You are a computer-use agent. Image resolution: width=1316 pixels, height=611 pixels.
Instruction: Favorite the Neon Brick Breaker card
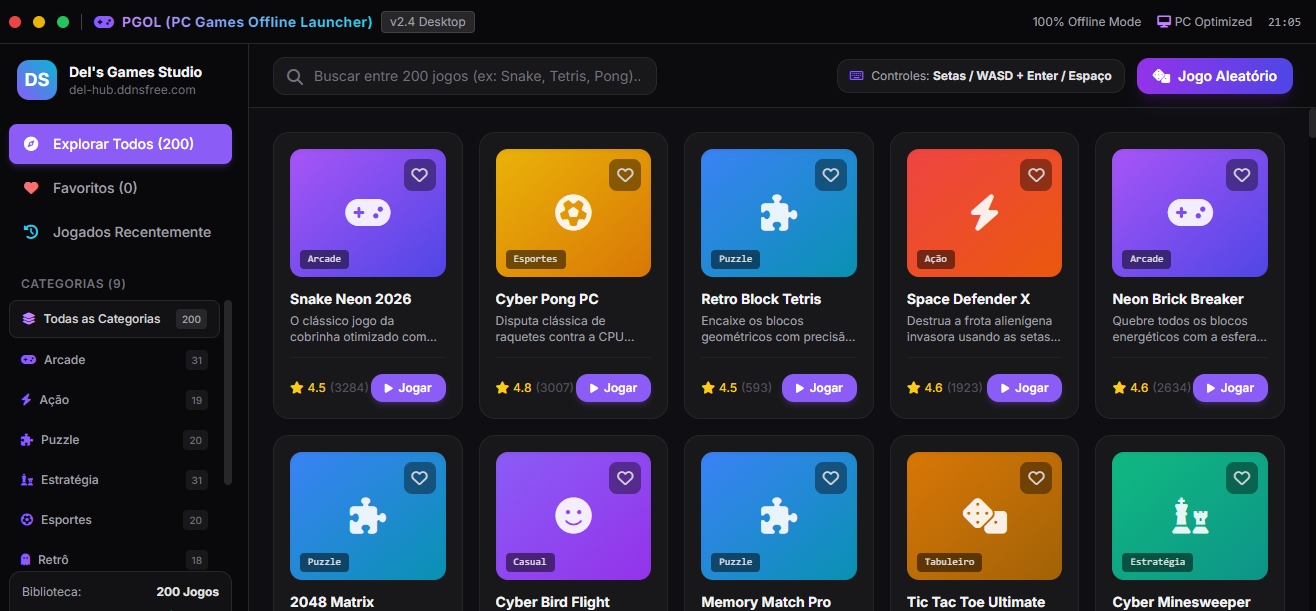pyautogui.click(x=1242, y=175)
